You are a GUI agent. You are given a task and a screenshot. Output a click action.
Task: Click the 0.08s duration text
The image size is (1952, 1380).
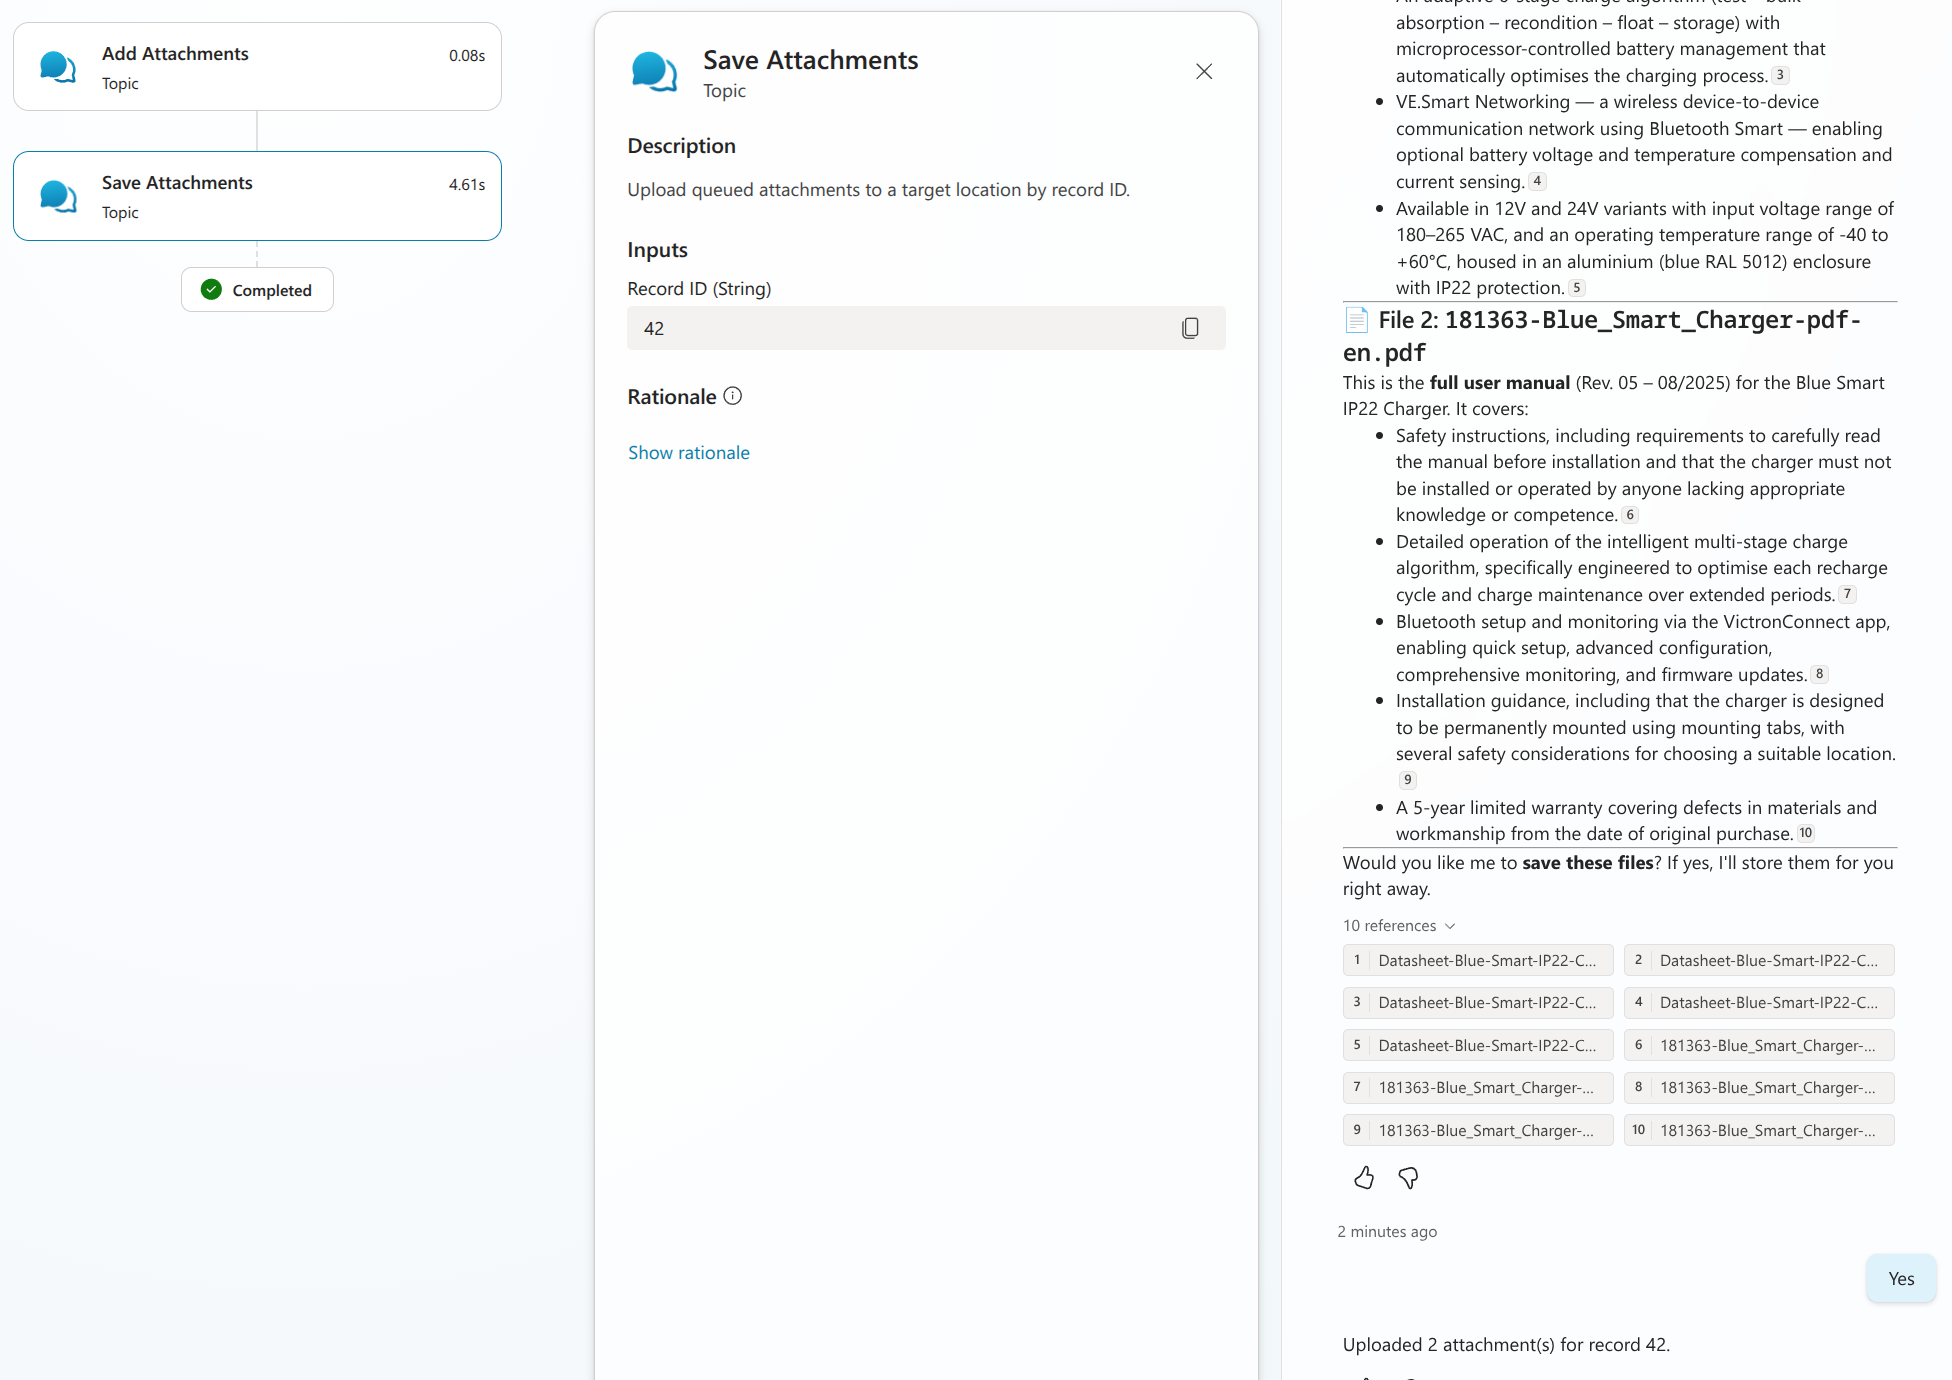tap(467, 56)
